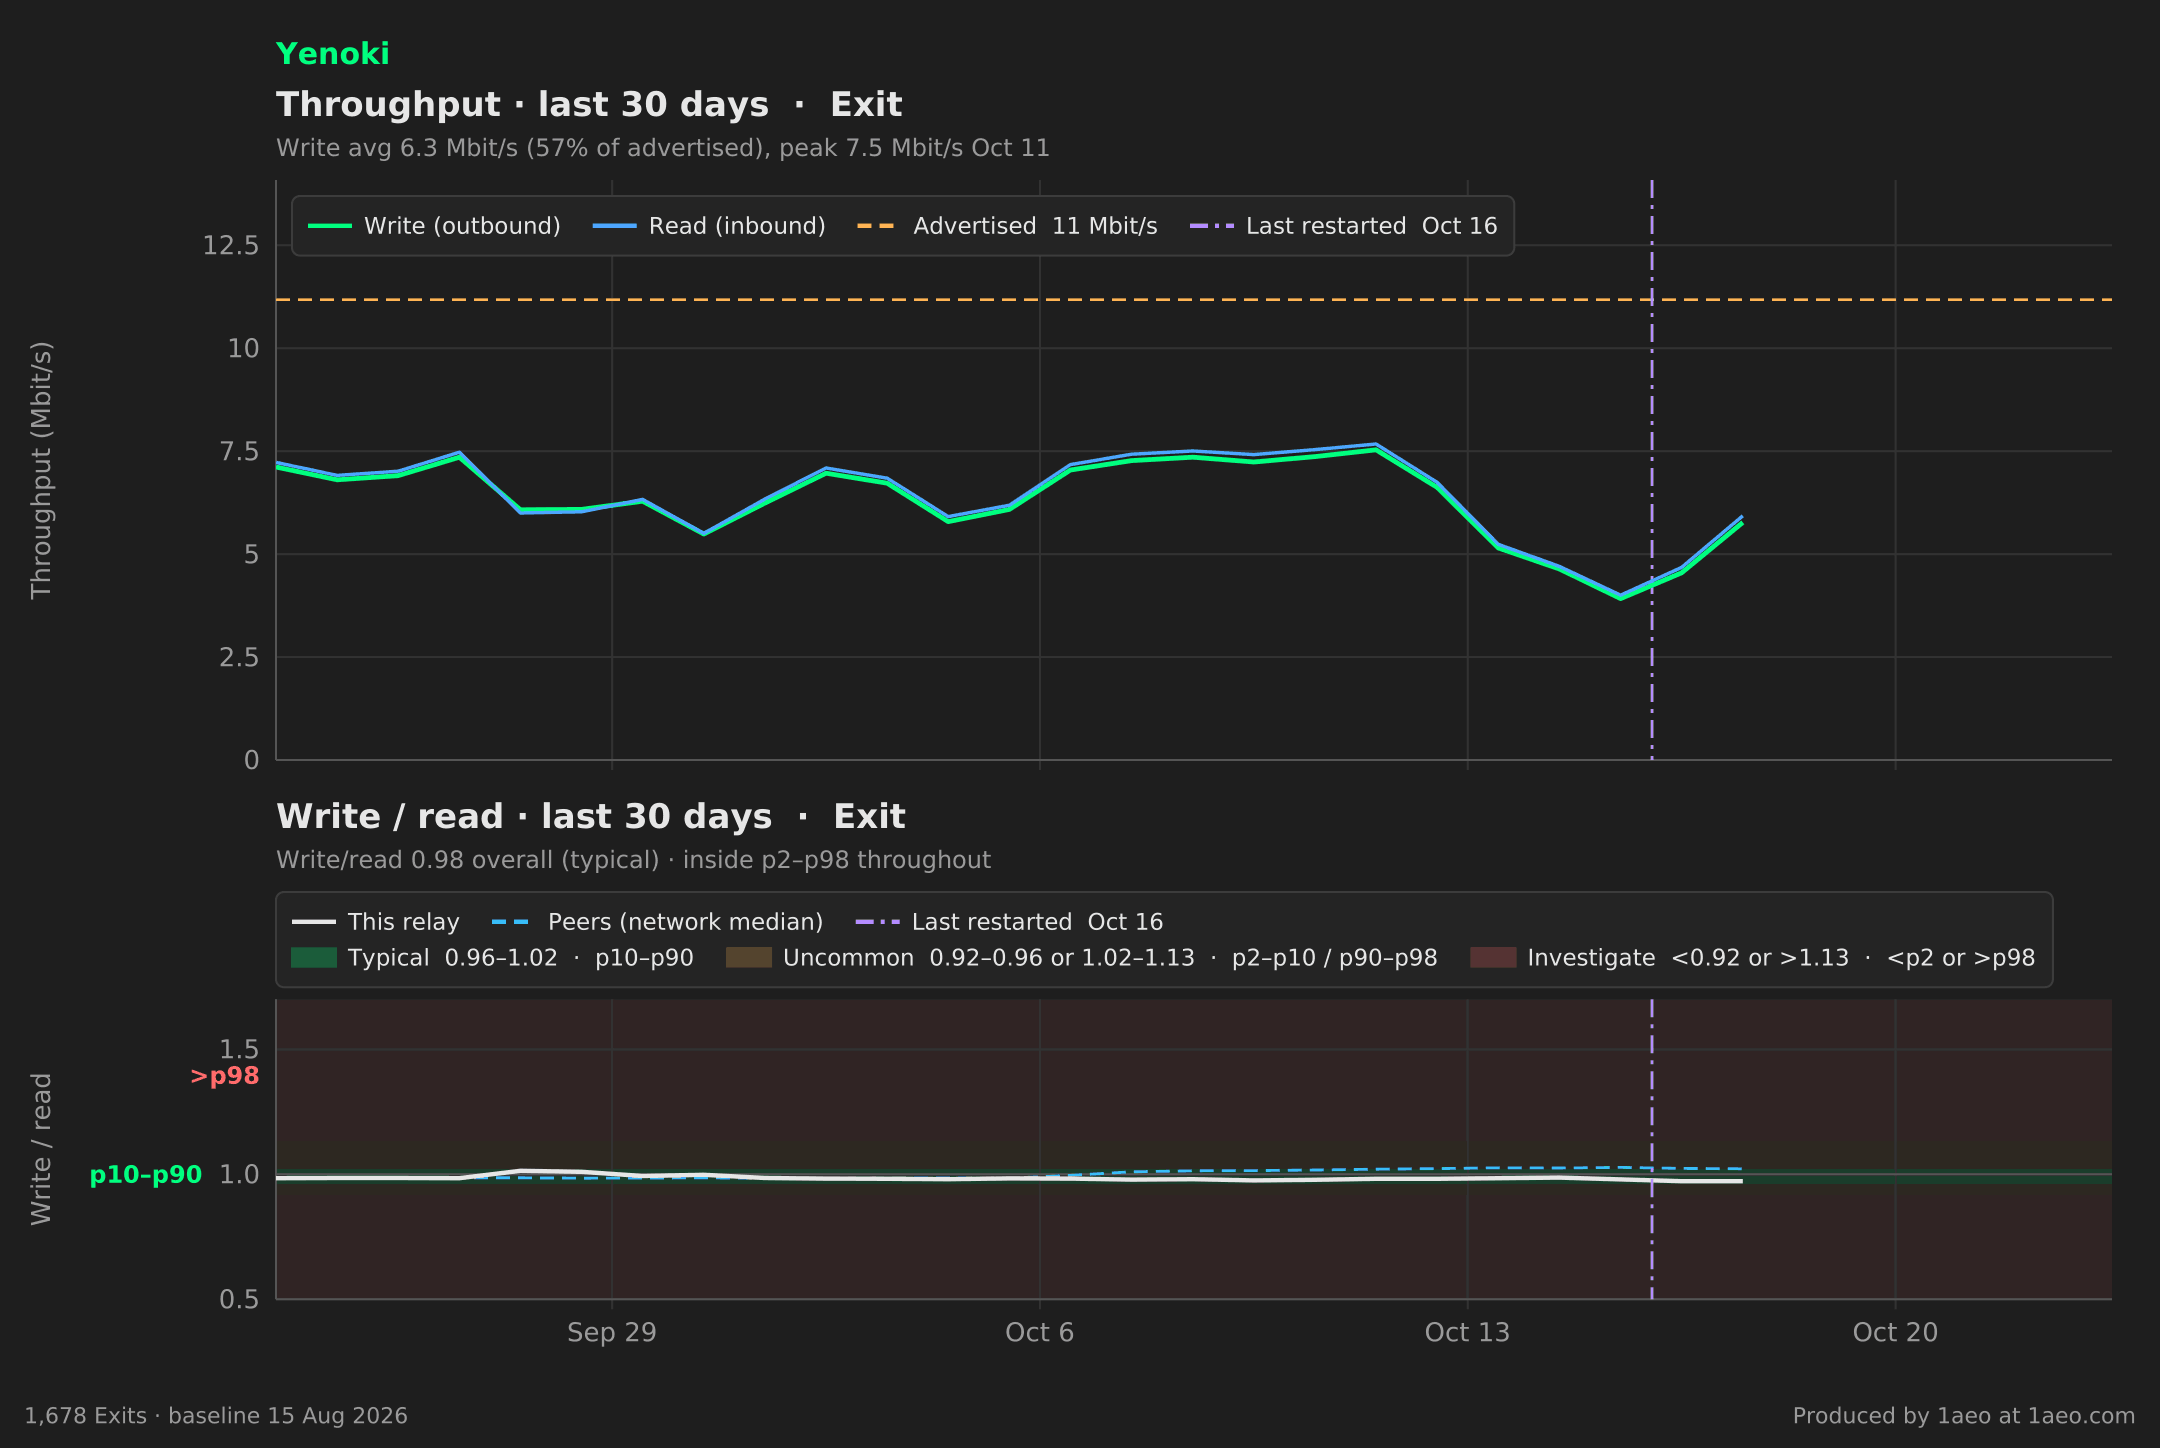Image resolution: width=2160 pixels, height=1448 pixels.
Task: Click the restart marker line in throughput chart
Action: (x=1652, y=470)
